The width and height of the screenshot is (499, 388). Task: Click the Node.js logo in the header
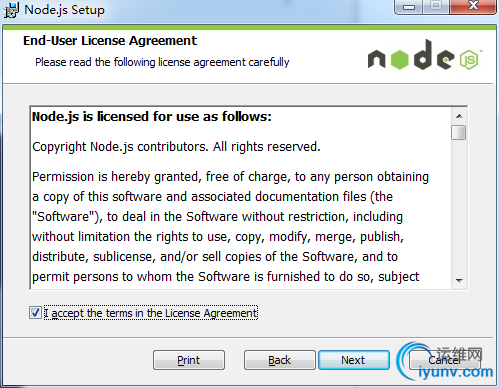[x=425, y=55]
